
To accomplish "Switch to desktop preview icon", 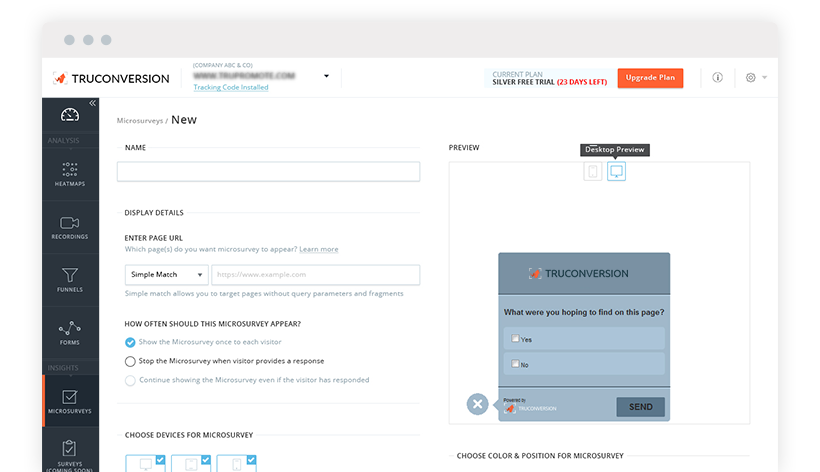I will coord(617,171).
